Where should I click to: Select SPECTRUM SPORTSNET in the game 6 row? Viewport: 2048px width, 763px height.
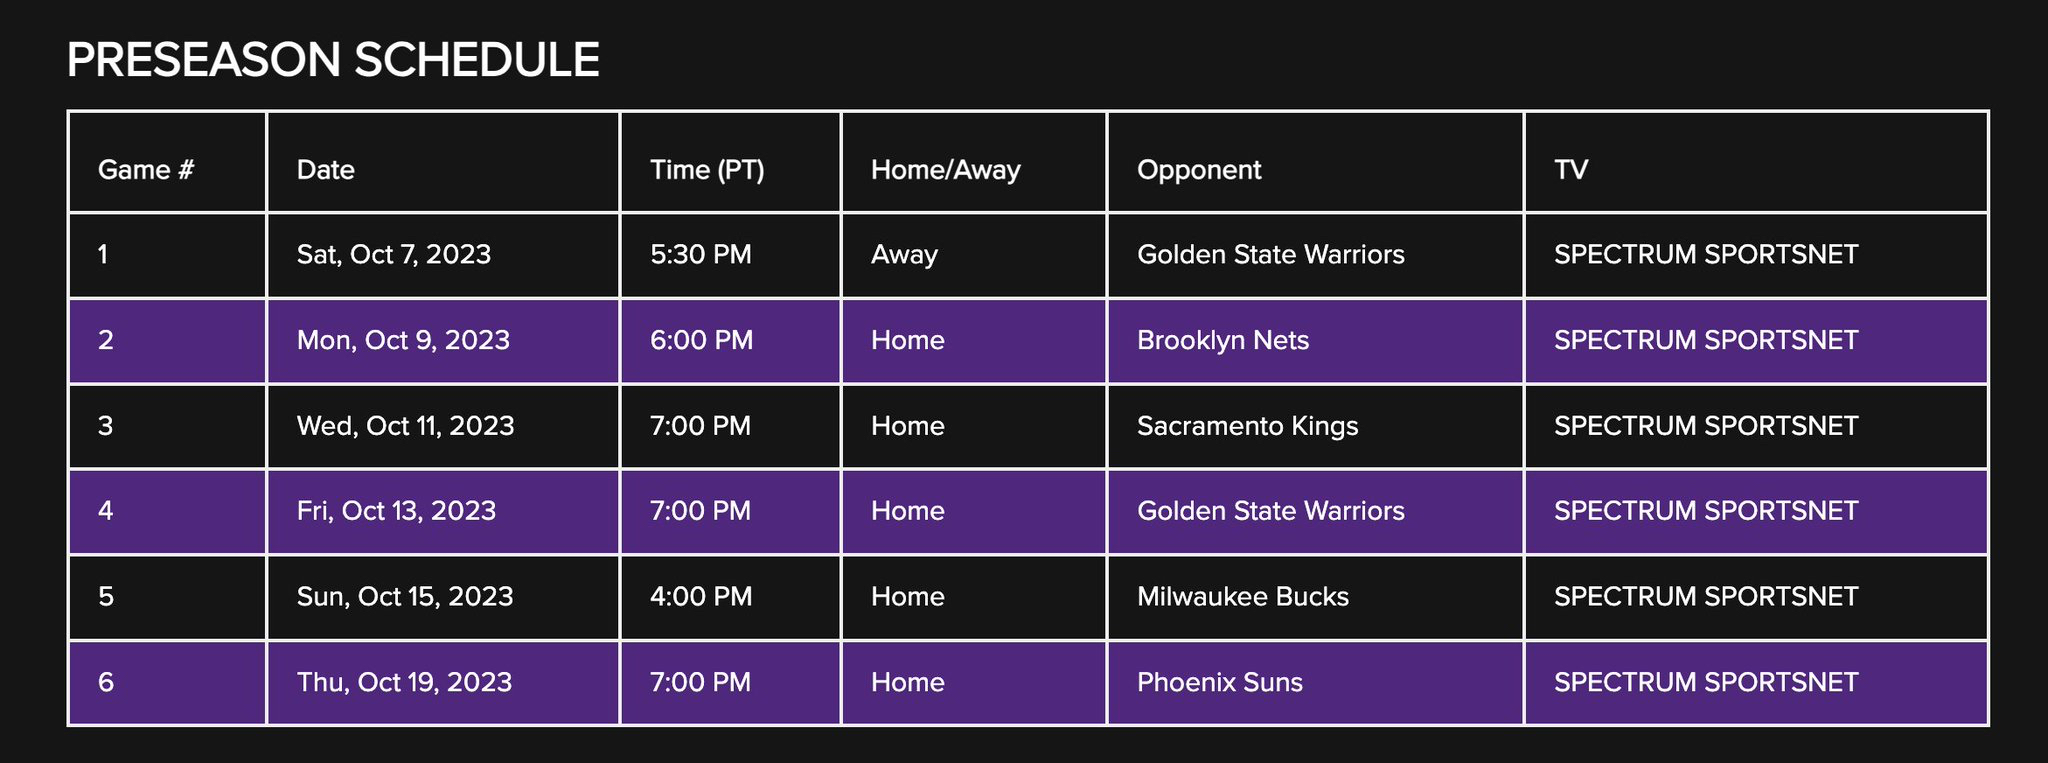point(1756,683)
